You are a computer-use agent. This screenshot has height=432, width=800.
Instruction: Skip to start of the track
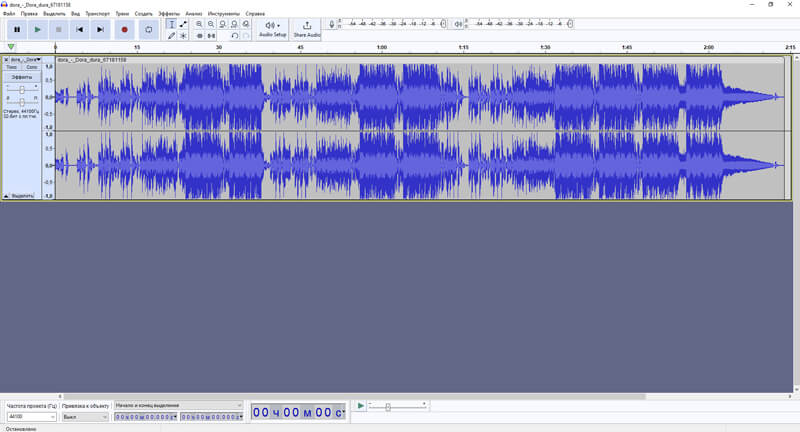point(80,30)
